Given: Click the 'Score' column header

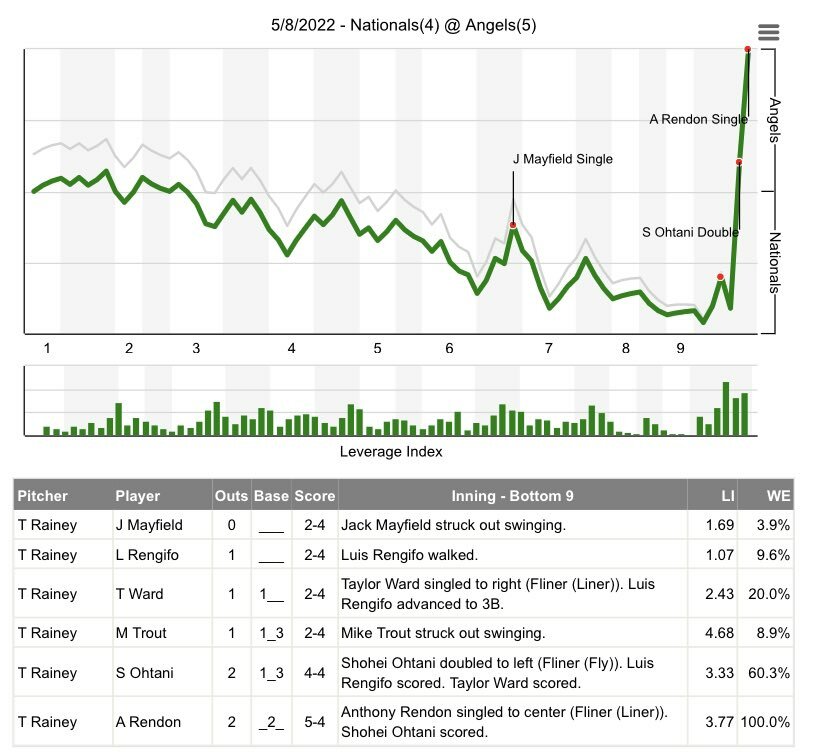Looking at the screenshot, I should click(x=315, y=496).
